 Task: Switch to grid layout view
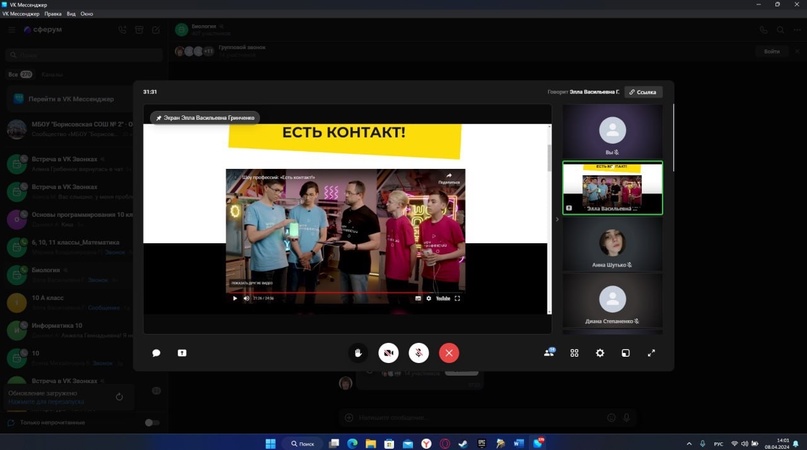point(574,353)
